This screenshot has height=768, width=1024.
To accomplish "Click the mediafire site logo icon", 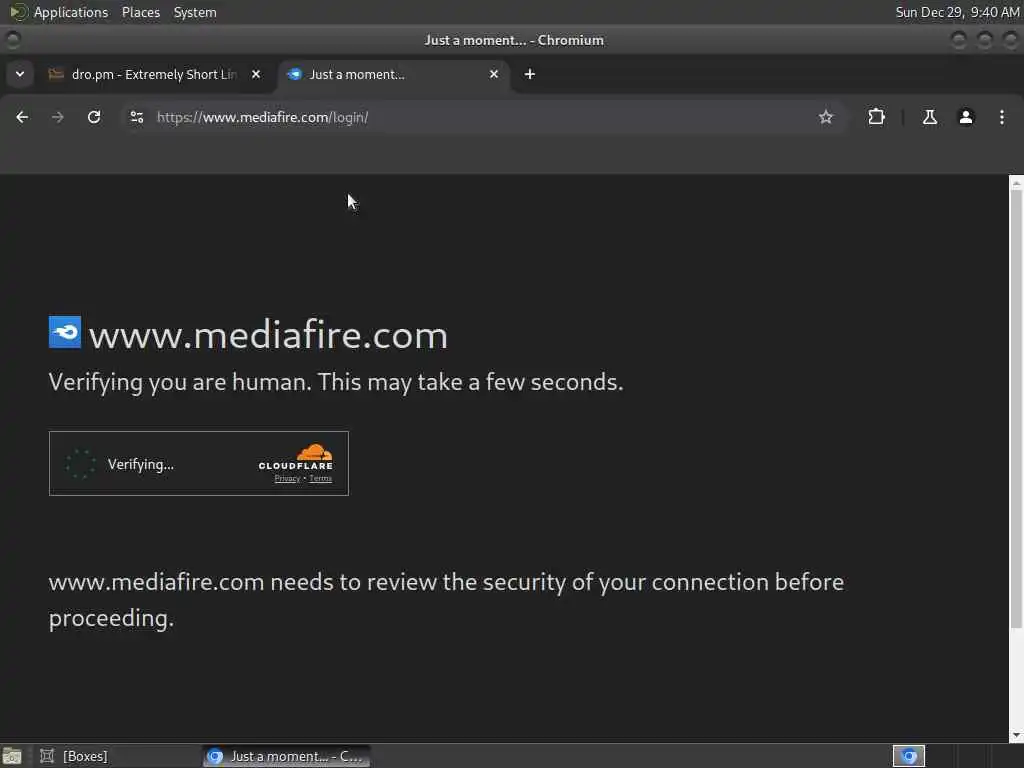I will pos(65,332).
